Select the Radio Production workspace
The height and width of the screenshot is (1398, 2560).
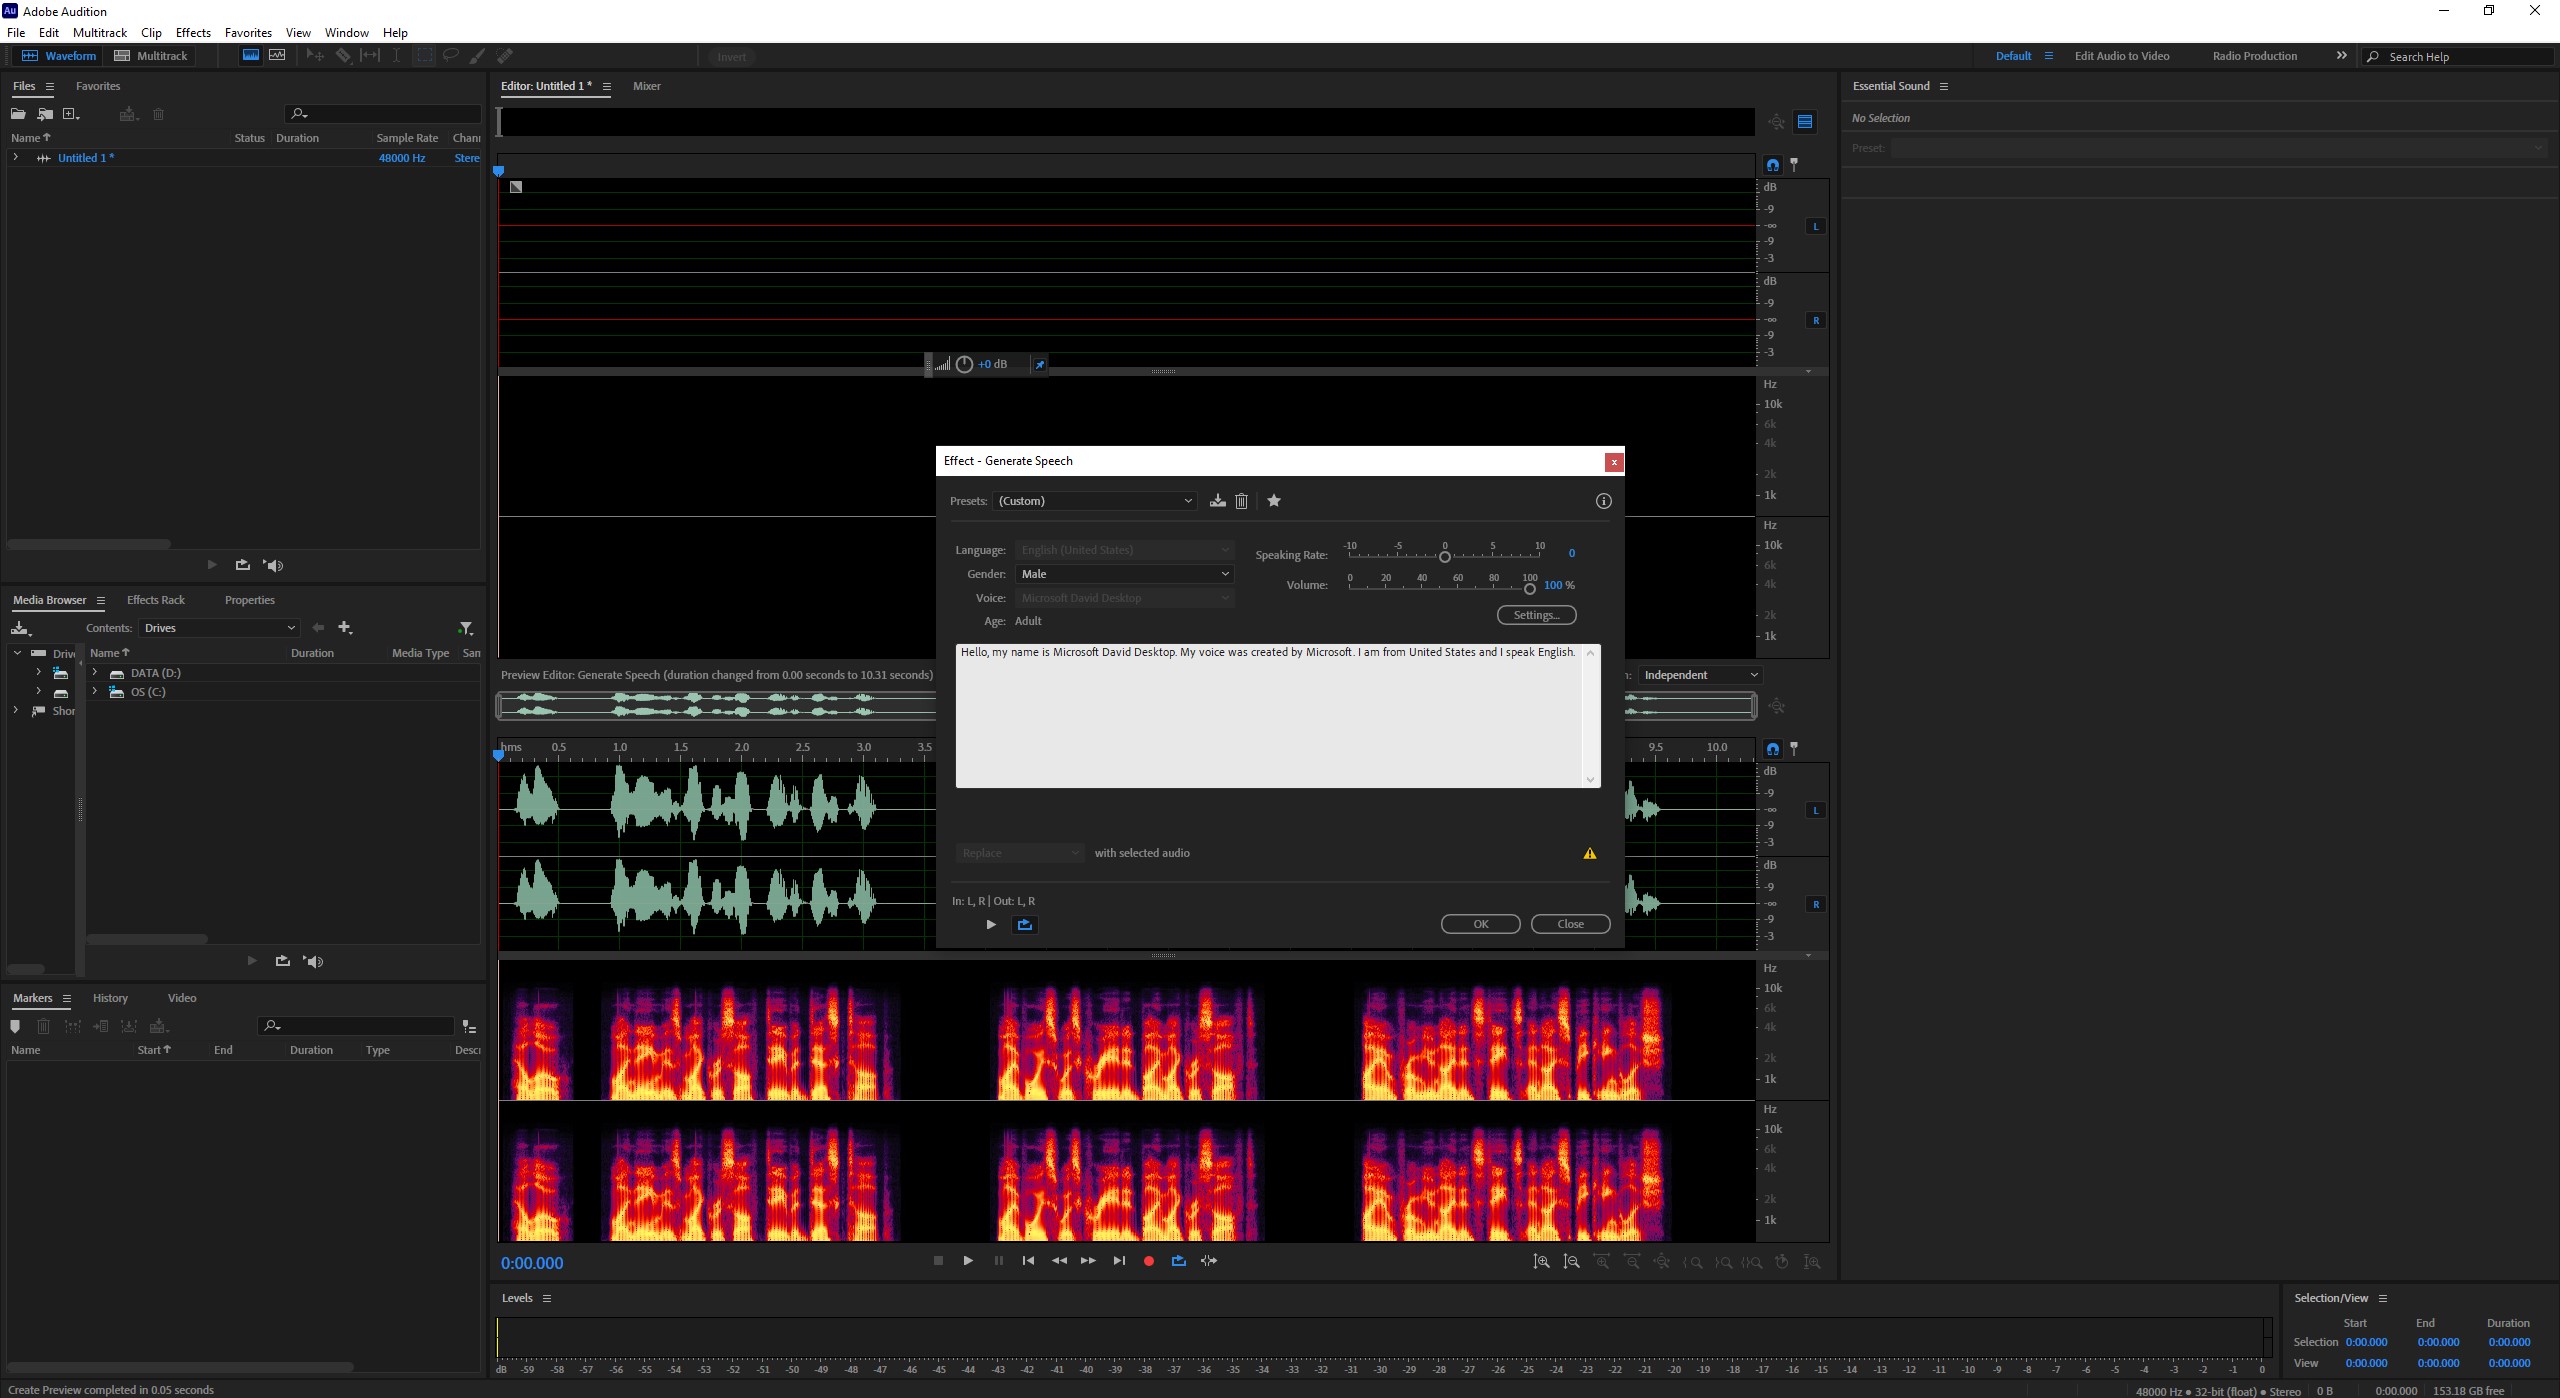2255,56
